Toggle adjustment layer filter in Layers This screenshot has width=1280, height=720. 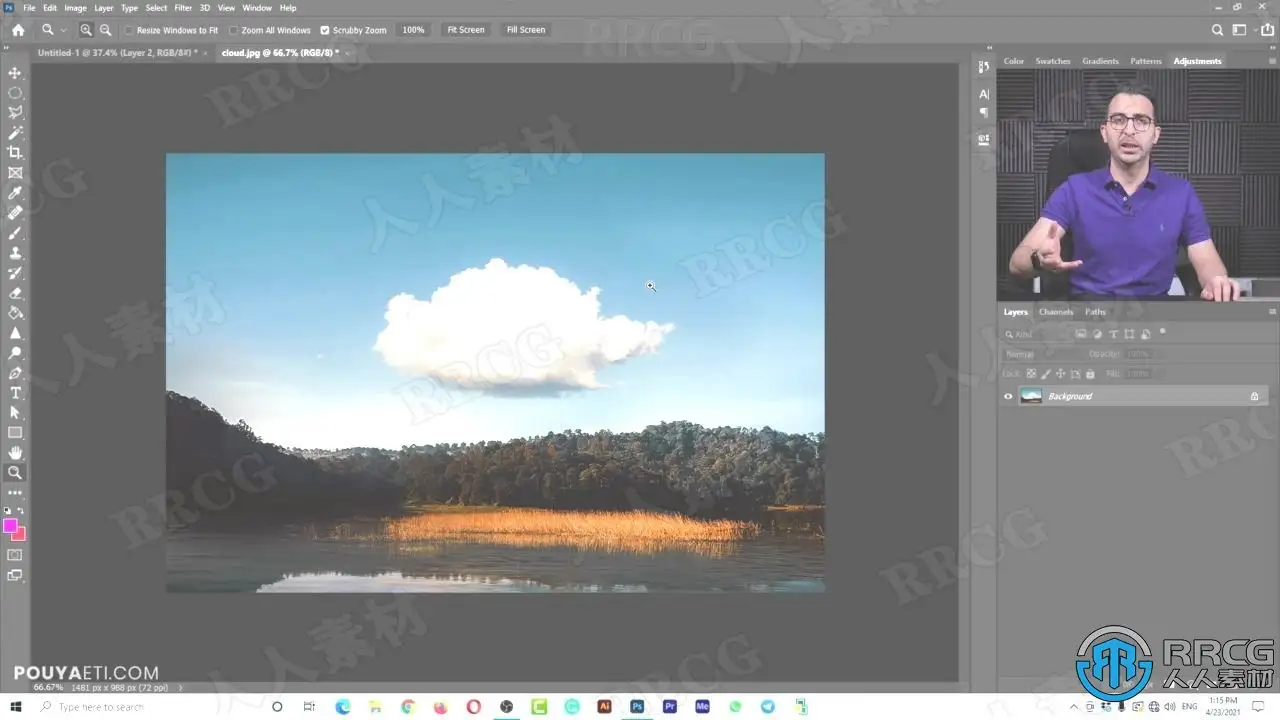tap(1098, 334)
